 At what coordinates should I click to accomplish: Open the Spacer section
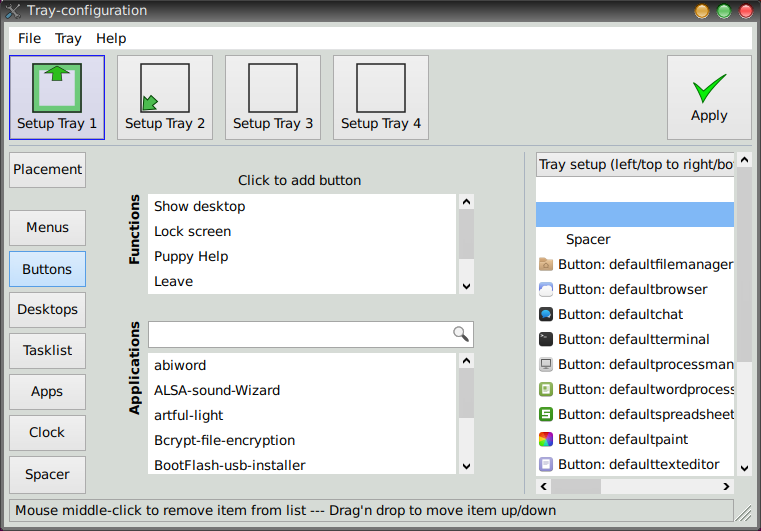tap(48, 474)
